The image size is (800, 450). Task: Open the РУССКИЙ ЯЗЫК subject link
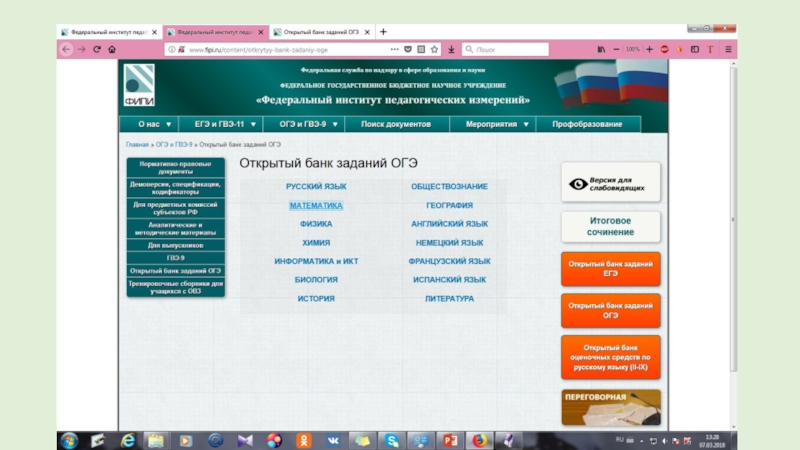pos(316,186)
